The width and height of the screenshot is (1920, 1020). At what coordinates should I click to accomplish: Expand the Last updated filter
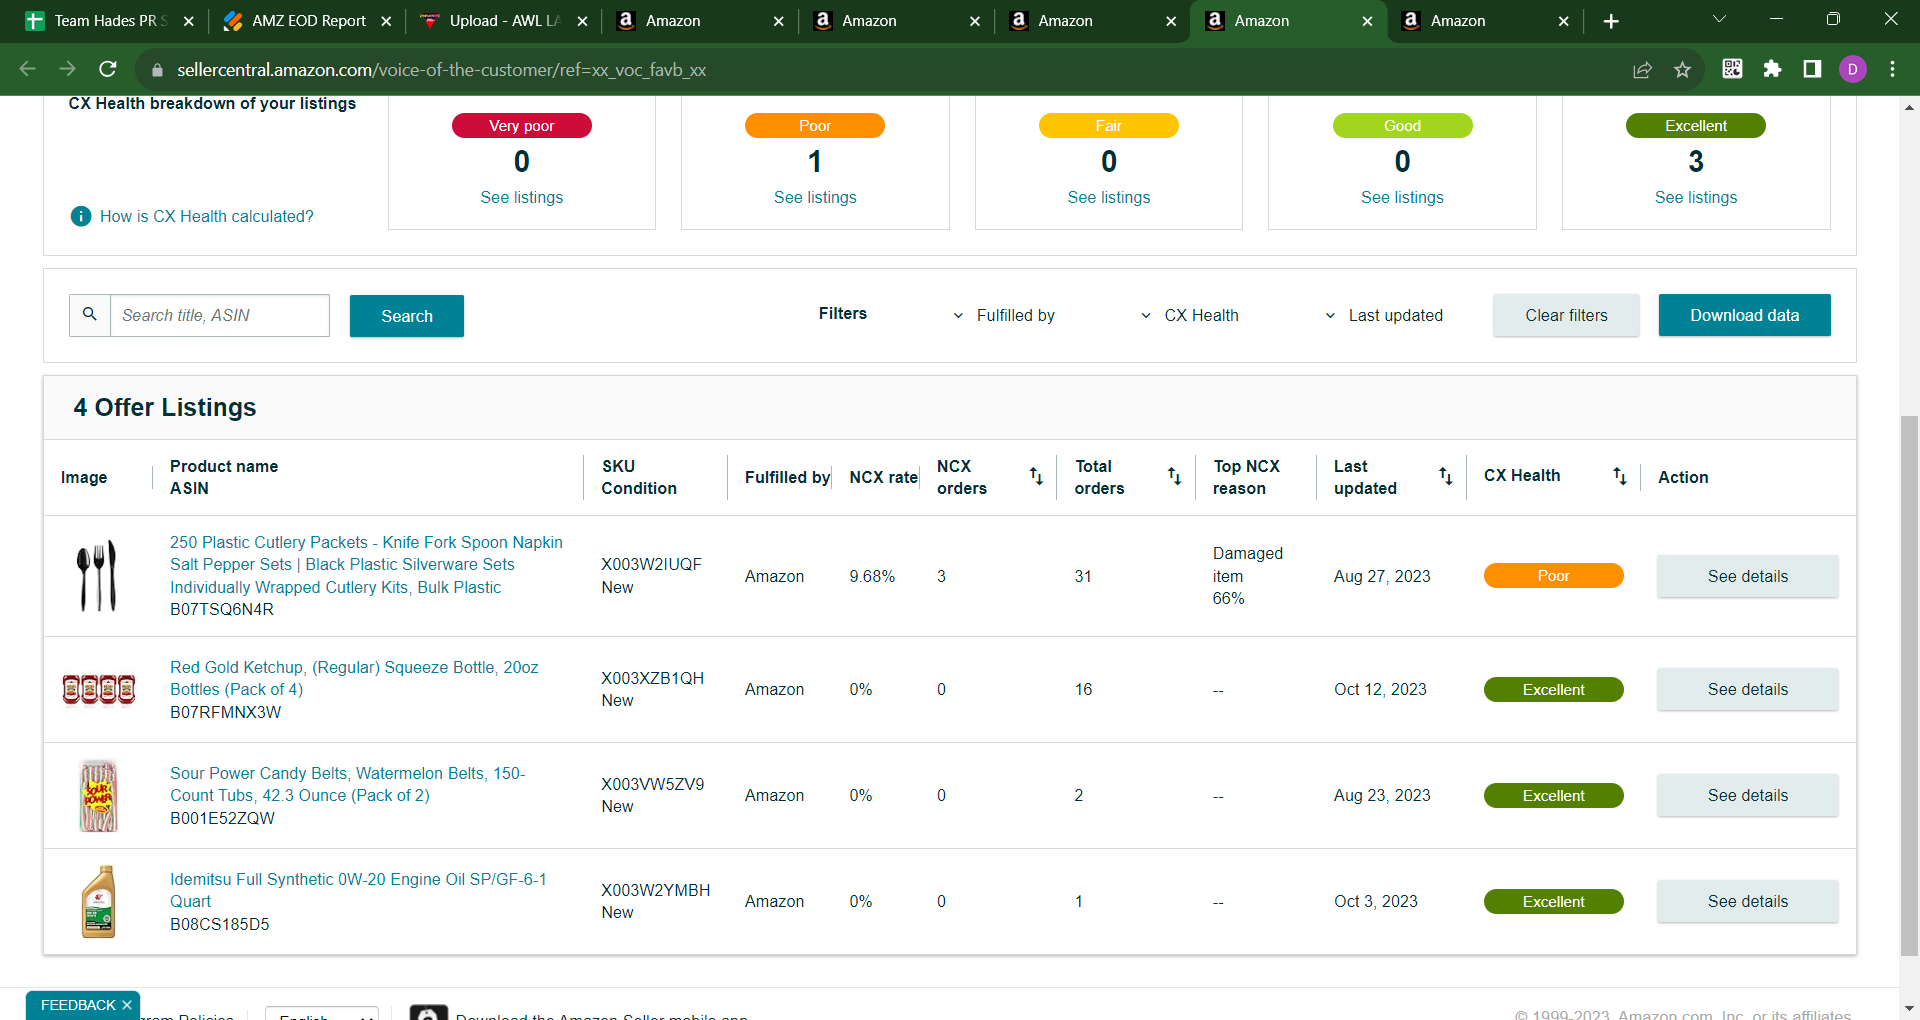click(1384, 315)
